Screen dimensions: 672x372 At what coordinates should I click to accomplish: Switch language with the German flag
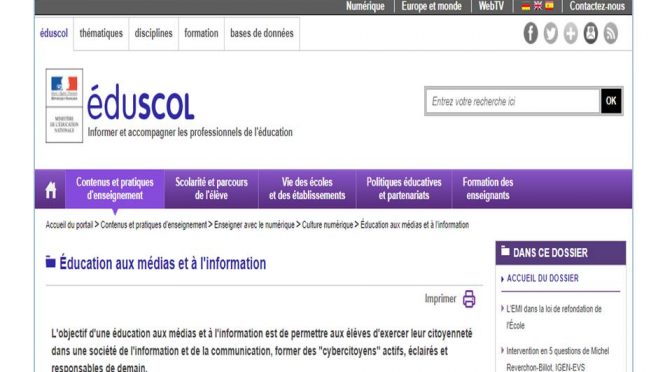pos(525,6)
